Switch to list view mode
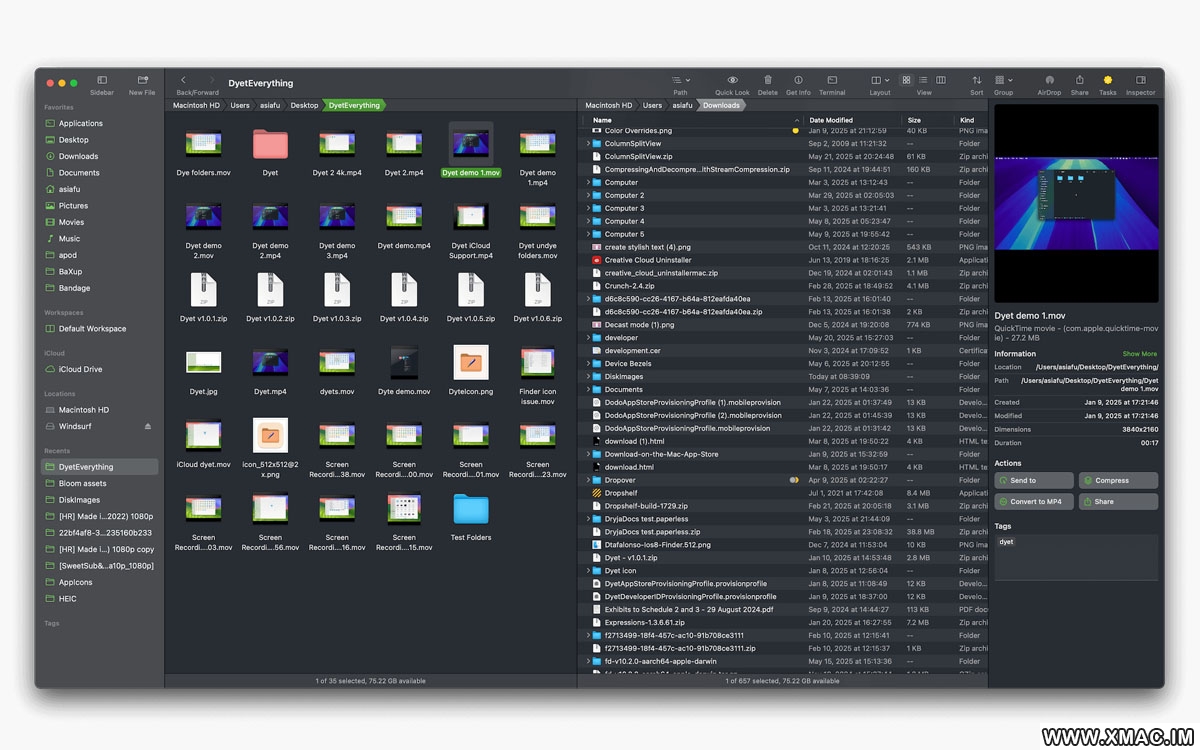This screenshot has width=1200, height=750. point(923,80)
